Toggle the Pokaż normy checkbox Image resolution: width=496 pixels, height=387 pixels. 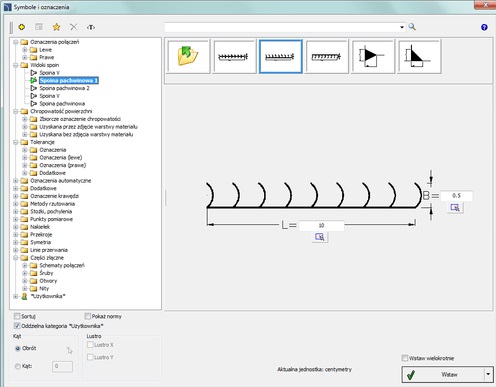[88, 316]
